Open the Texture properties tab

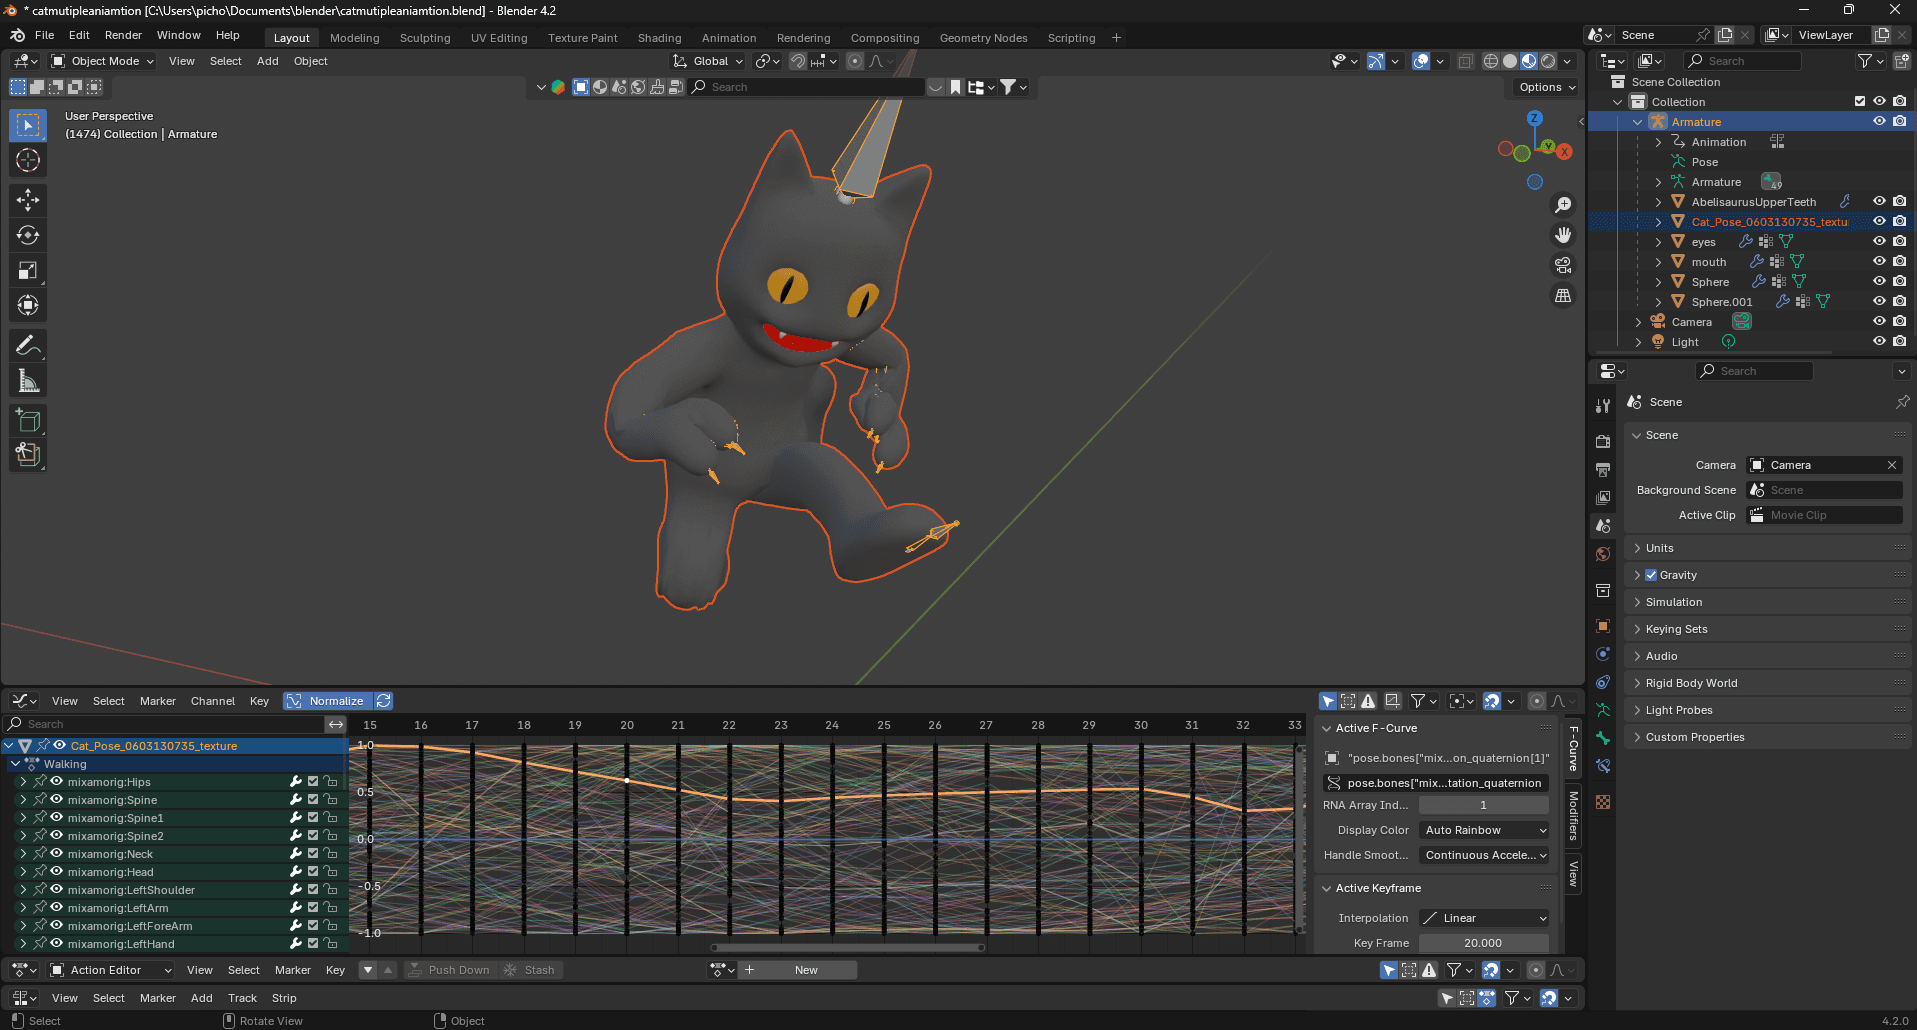click(1603, 802)
